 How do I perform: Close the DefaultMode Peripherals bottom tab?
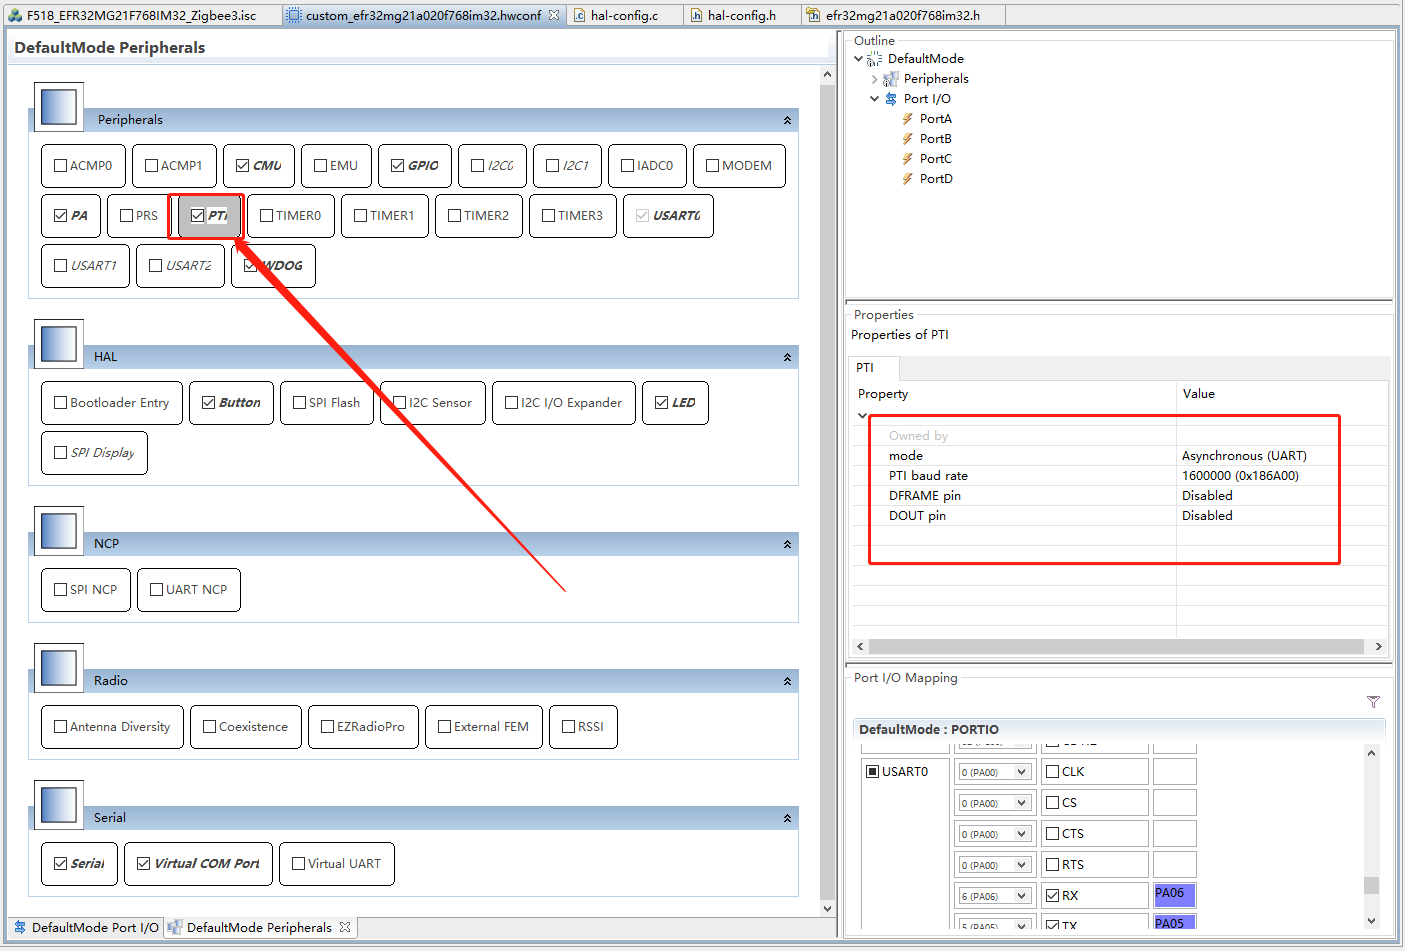345,927
